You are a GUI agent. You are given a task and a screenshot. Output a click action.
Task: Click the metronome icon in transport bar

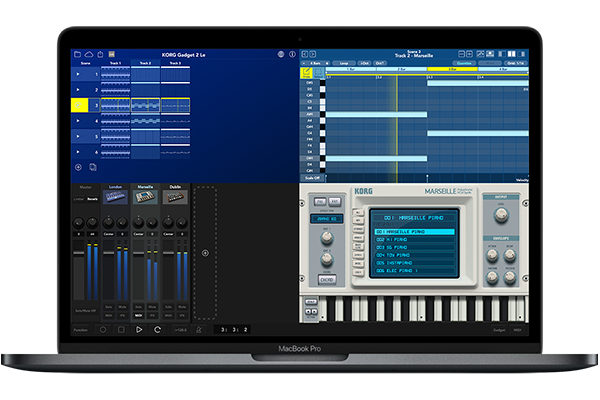[x=199, y=330]
